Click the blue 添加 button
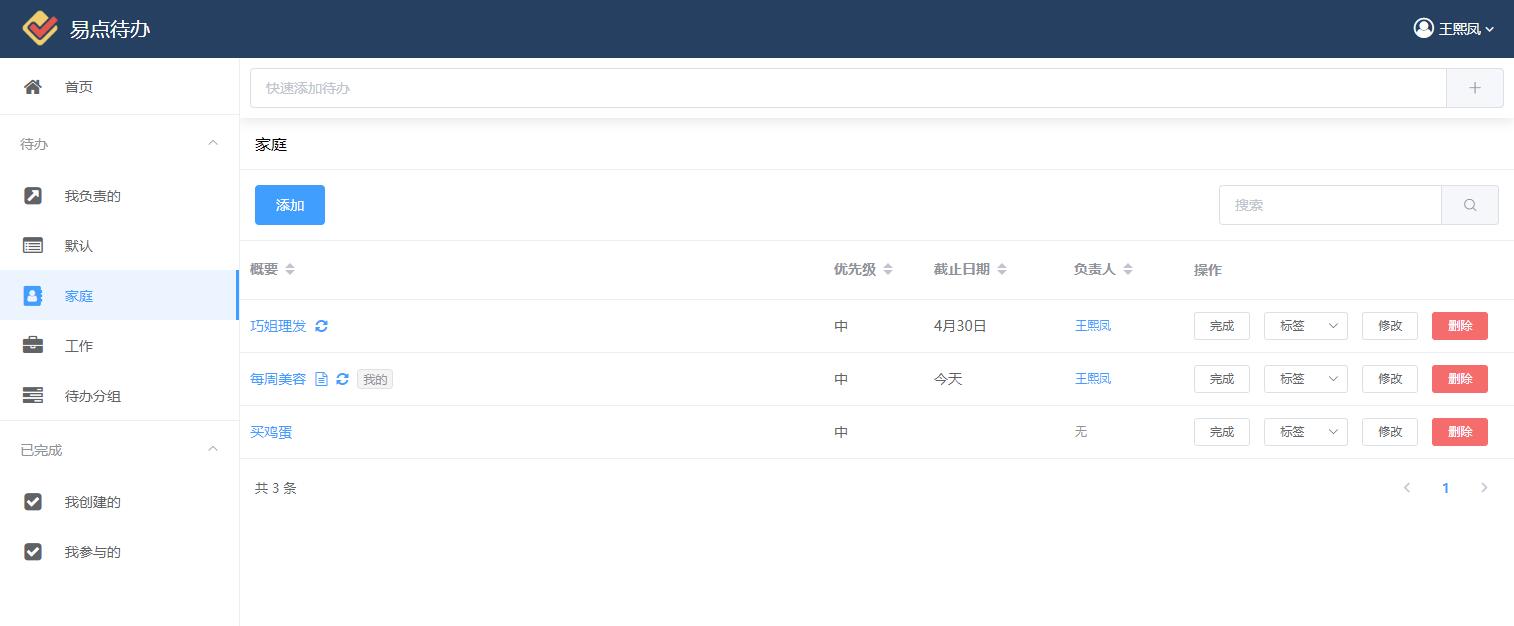1514x626 pixels. point(289,205)
